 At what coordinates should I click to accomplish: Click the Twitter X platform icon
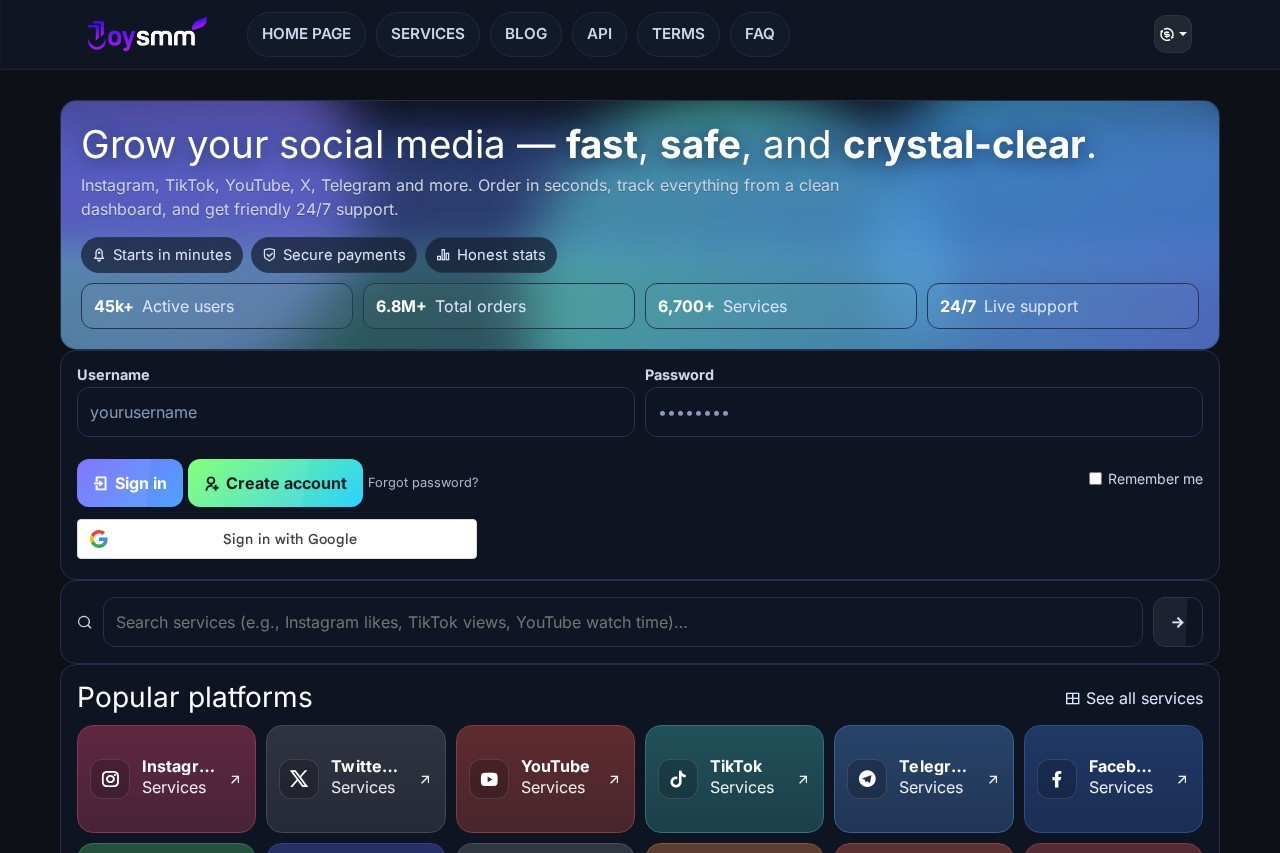[299, 779]
